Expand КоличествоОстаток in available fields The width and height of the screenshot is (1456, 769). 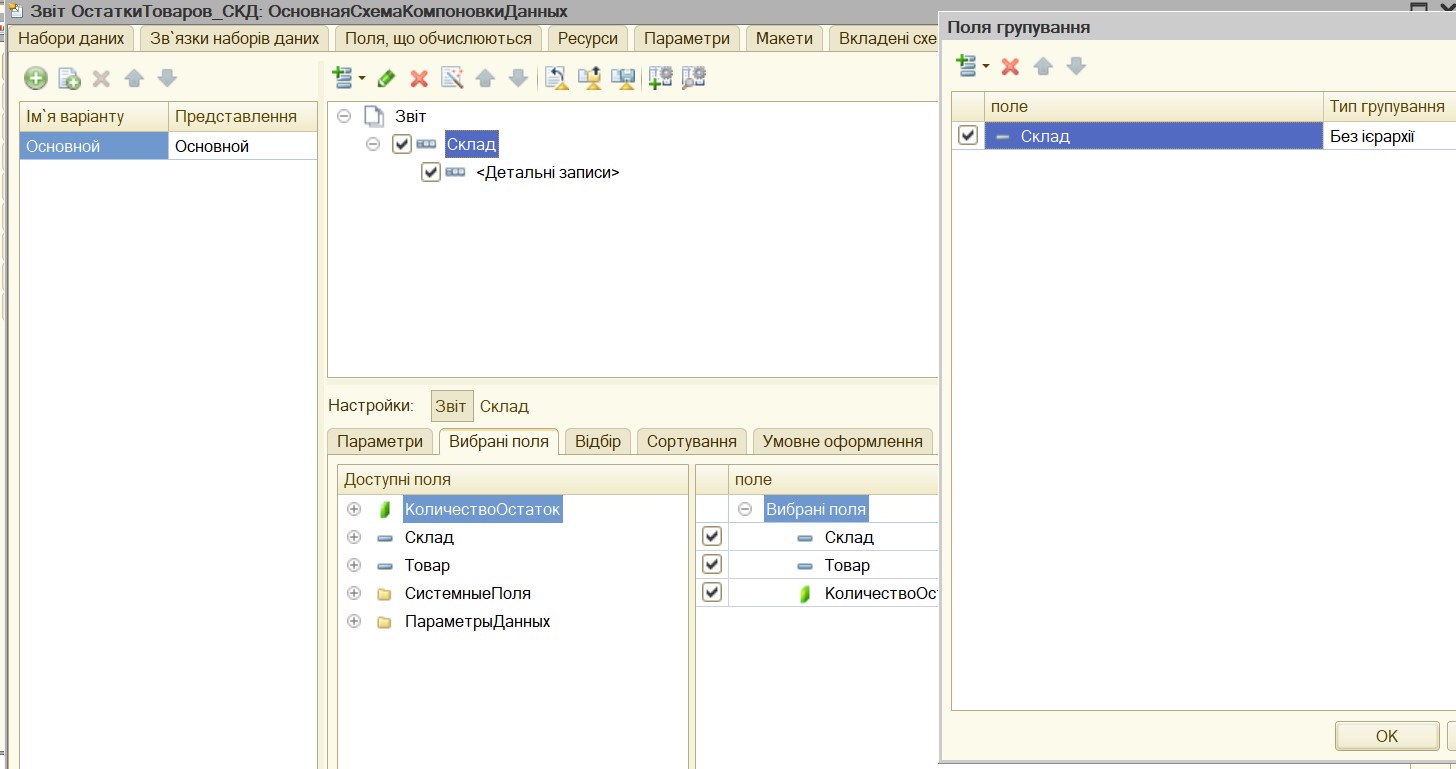pos(354,510)
